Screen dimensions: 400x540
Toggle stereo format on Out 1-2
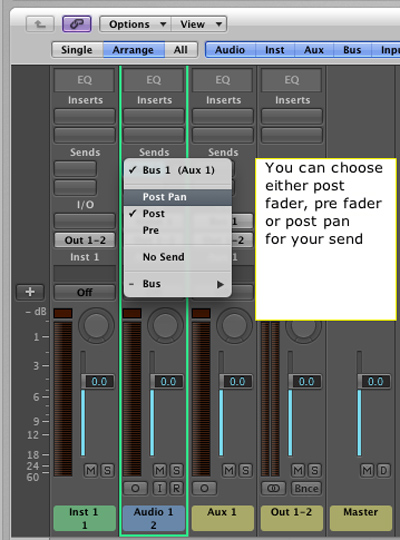pos(274,488)
